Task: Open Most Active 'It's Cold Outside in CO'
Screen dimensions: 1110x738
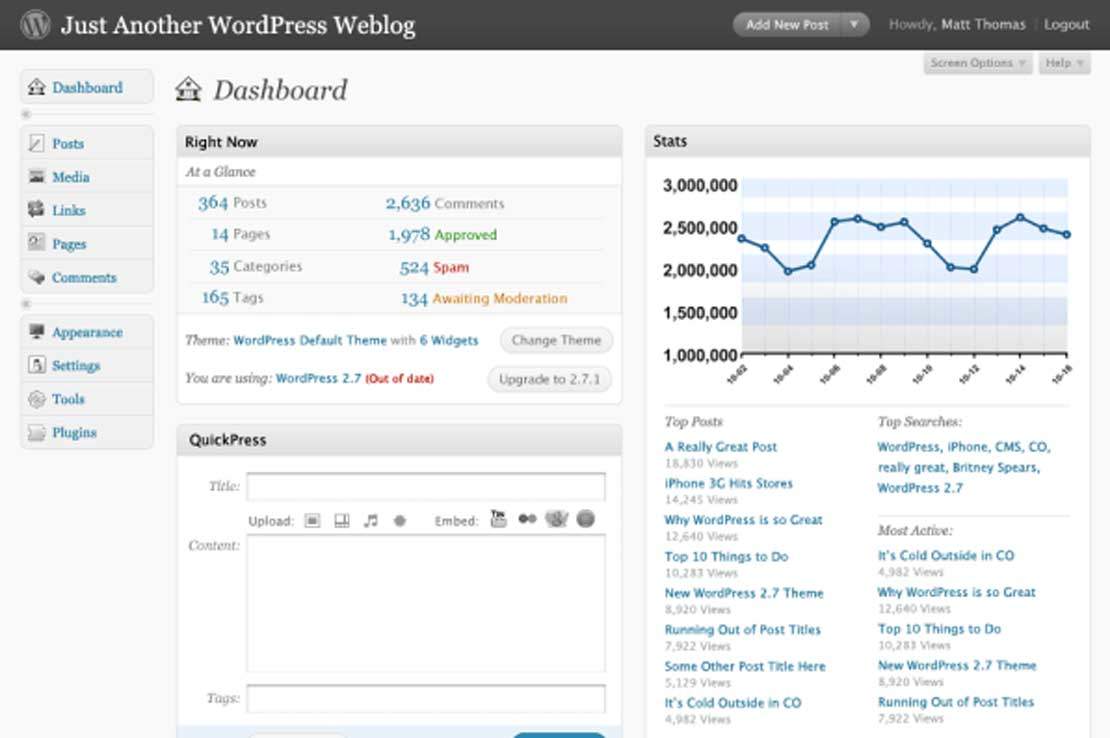Action: point(946,555)
